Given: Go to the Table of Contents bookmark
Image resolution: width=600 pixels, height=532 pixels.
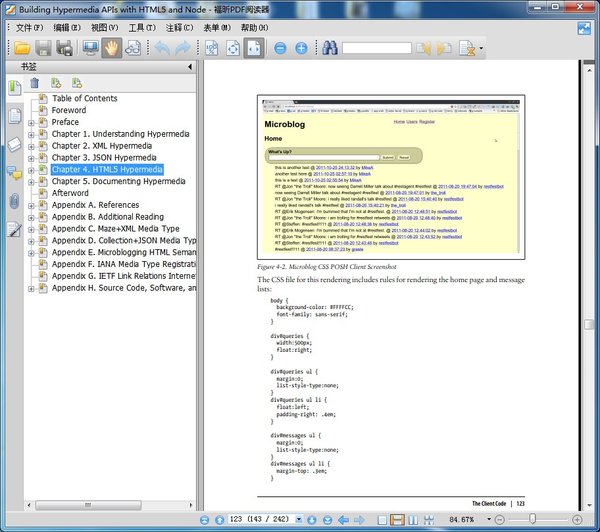Looking at the screenshot, I should click(84, 99).
